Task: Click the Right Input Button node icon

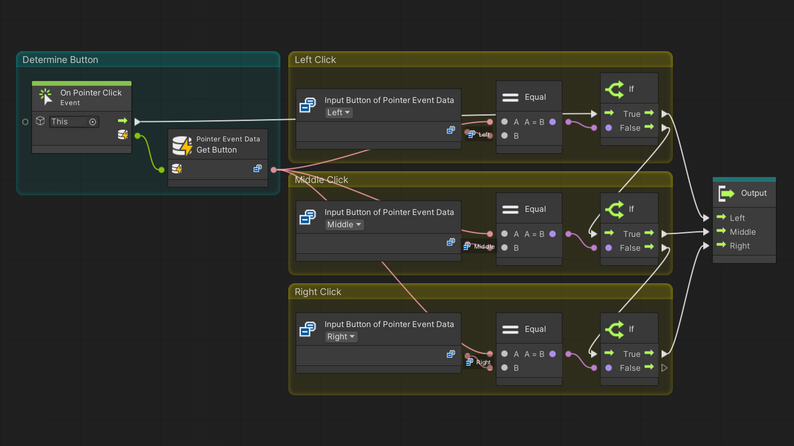Action: (307, 329)
